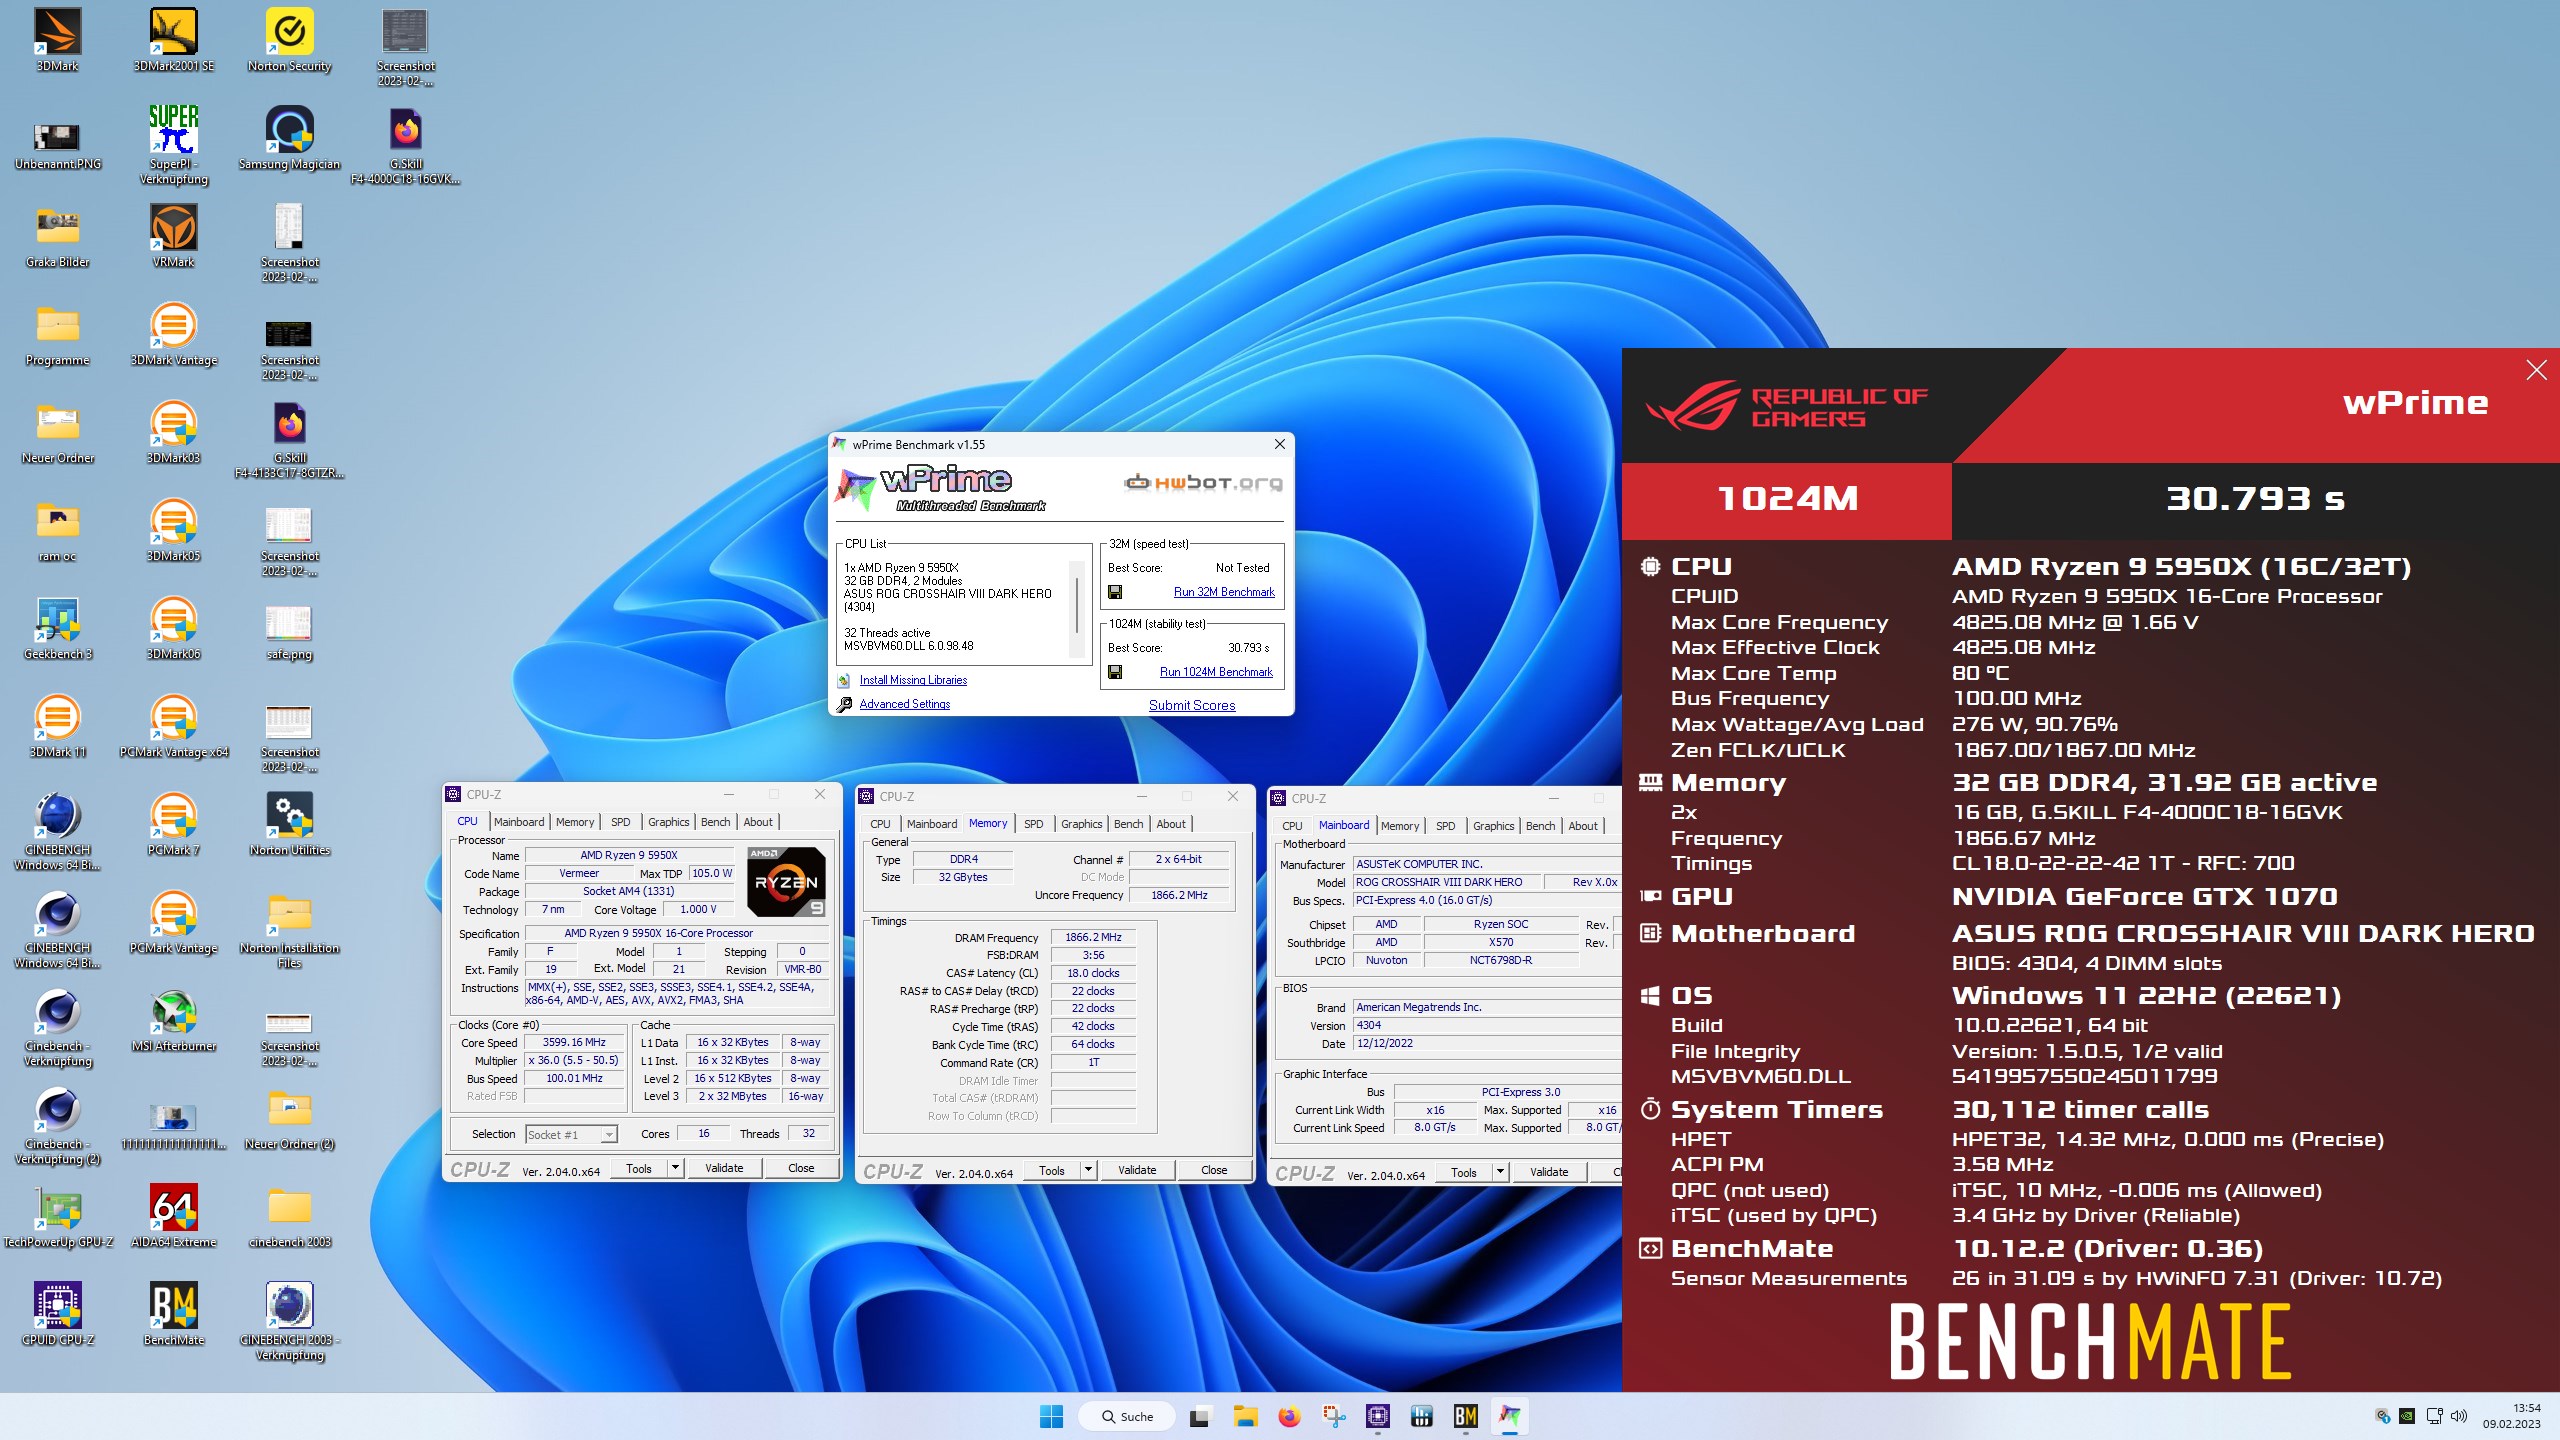Open the Bench tab in CPU-Z CPU window
2560x1440 pixels.
click(x=715, y=822)
